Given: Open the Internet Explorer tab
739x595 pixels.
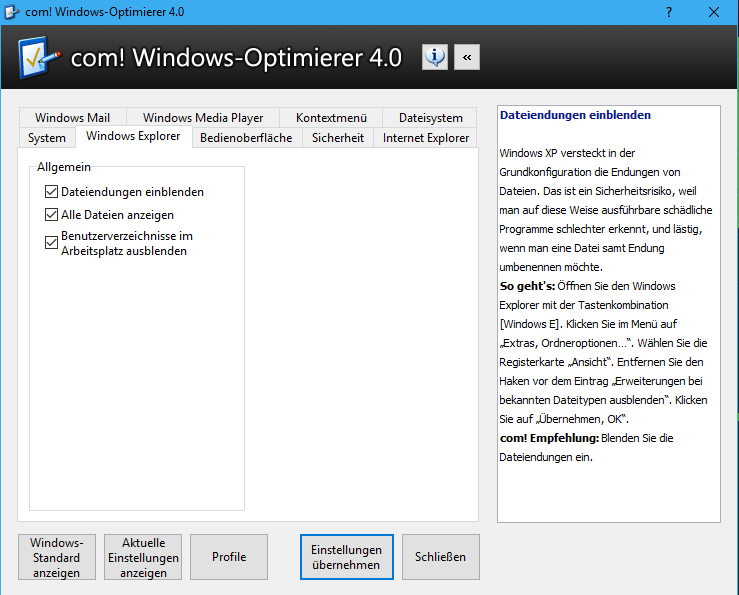Looking at the screenshot, I should (x=426, y=138).
